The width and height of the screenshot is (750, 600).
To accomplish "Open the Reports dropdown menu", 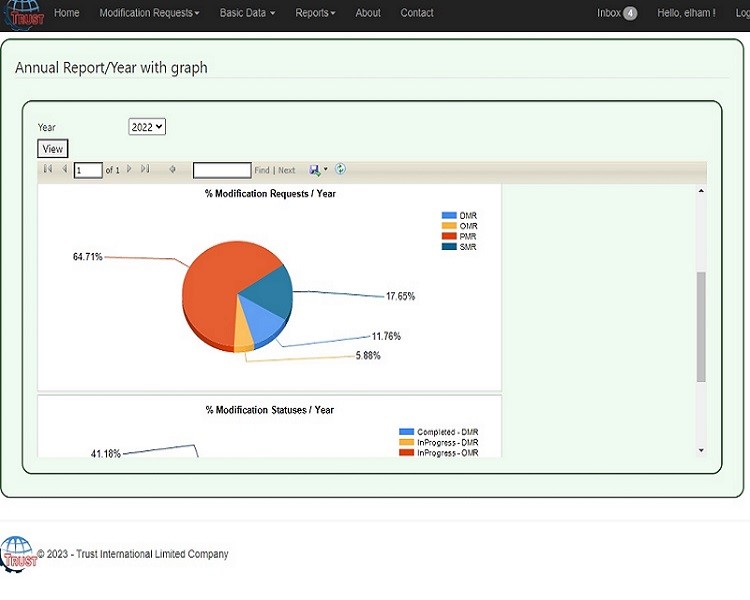I will 315,13.
